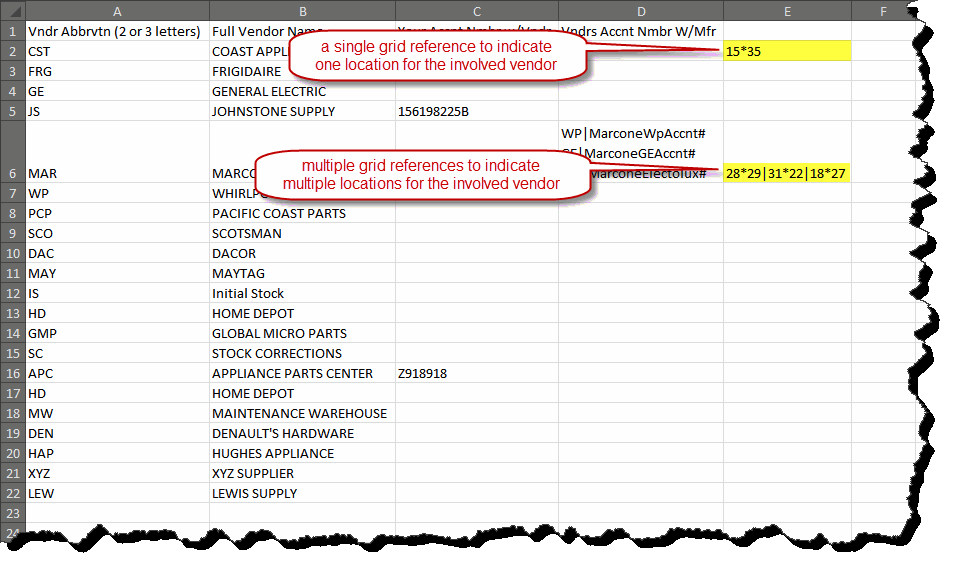The width and height of the screenshot is (953, 568).
Task: Select the APC abbreviation cell
Action: 117,374
